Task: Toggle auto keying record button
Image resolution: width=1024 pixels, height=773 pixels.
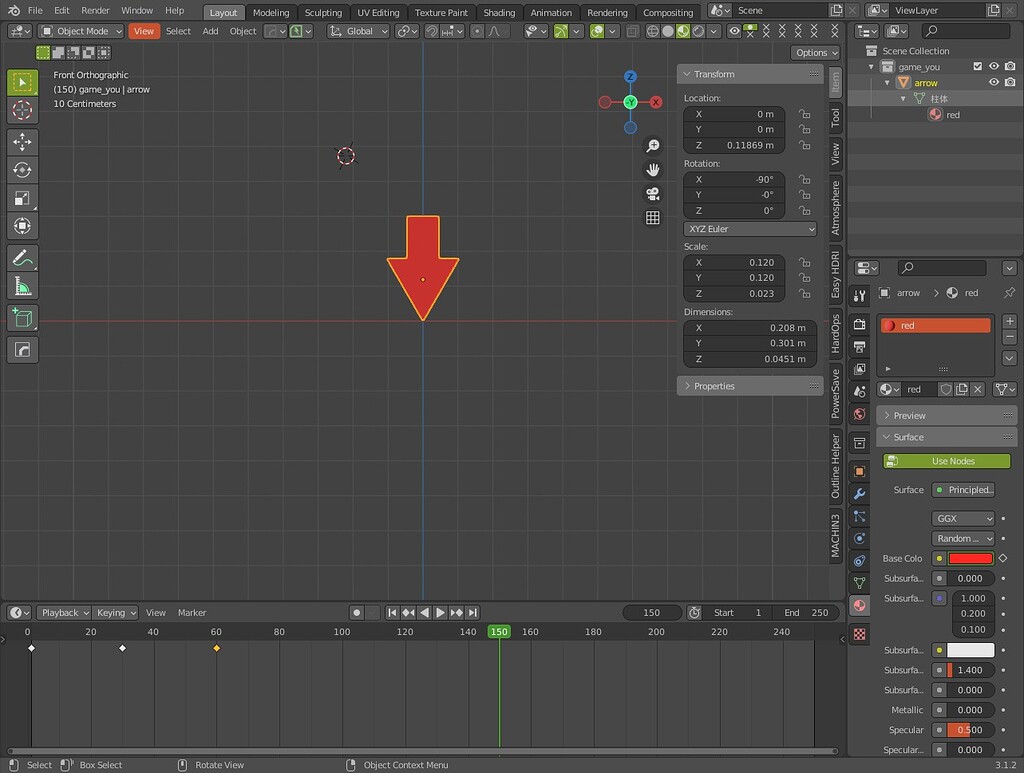Action: pyautogui.click(x=357, y=612)
